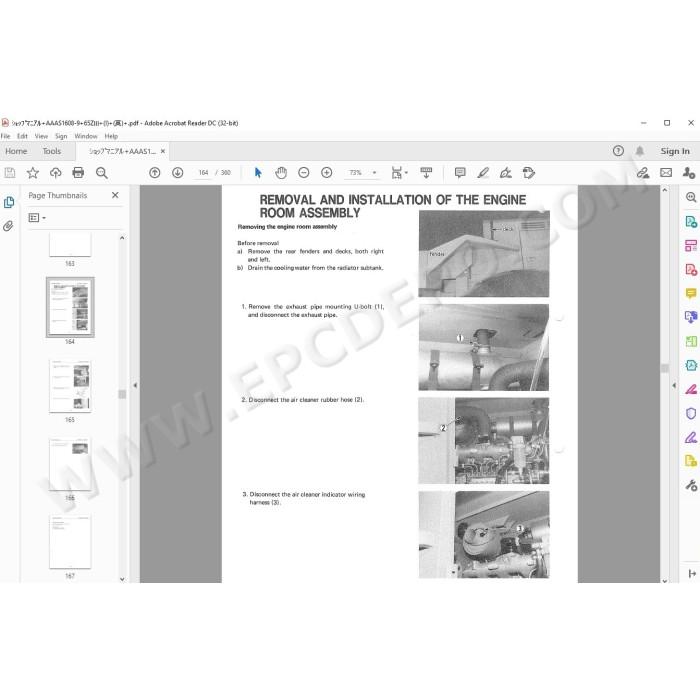Image resolution: width=700 pixels, height=700 pixels.
Task: Zoom in with plus button
Action: [x=327, y=173]
